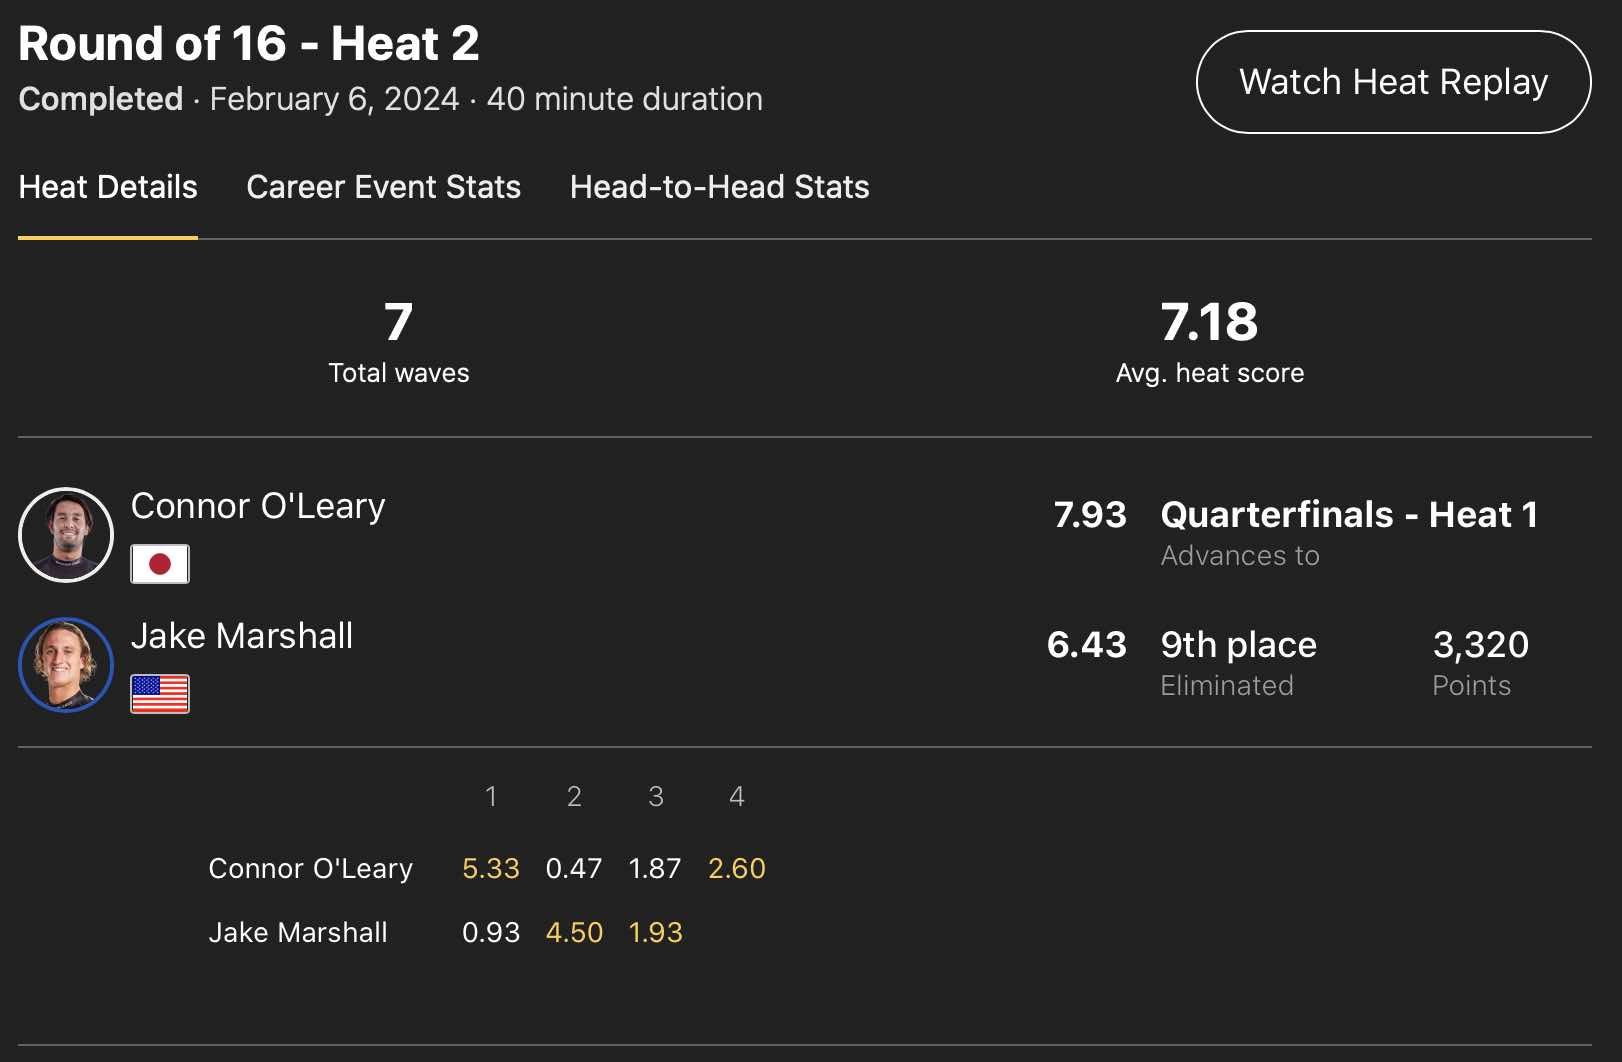This screenshot has height=1062, width=1622.
Task: Click the 9th place result text
Action: coord(1238,645)
